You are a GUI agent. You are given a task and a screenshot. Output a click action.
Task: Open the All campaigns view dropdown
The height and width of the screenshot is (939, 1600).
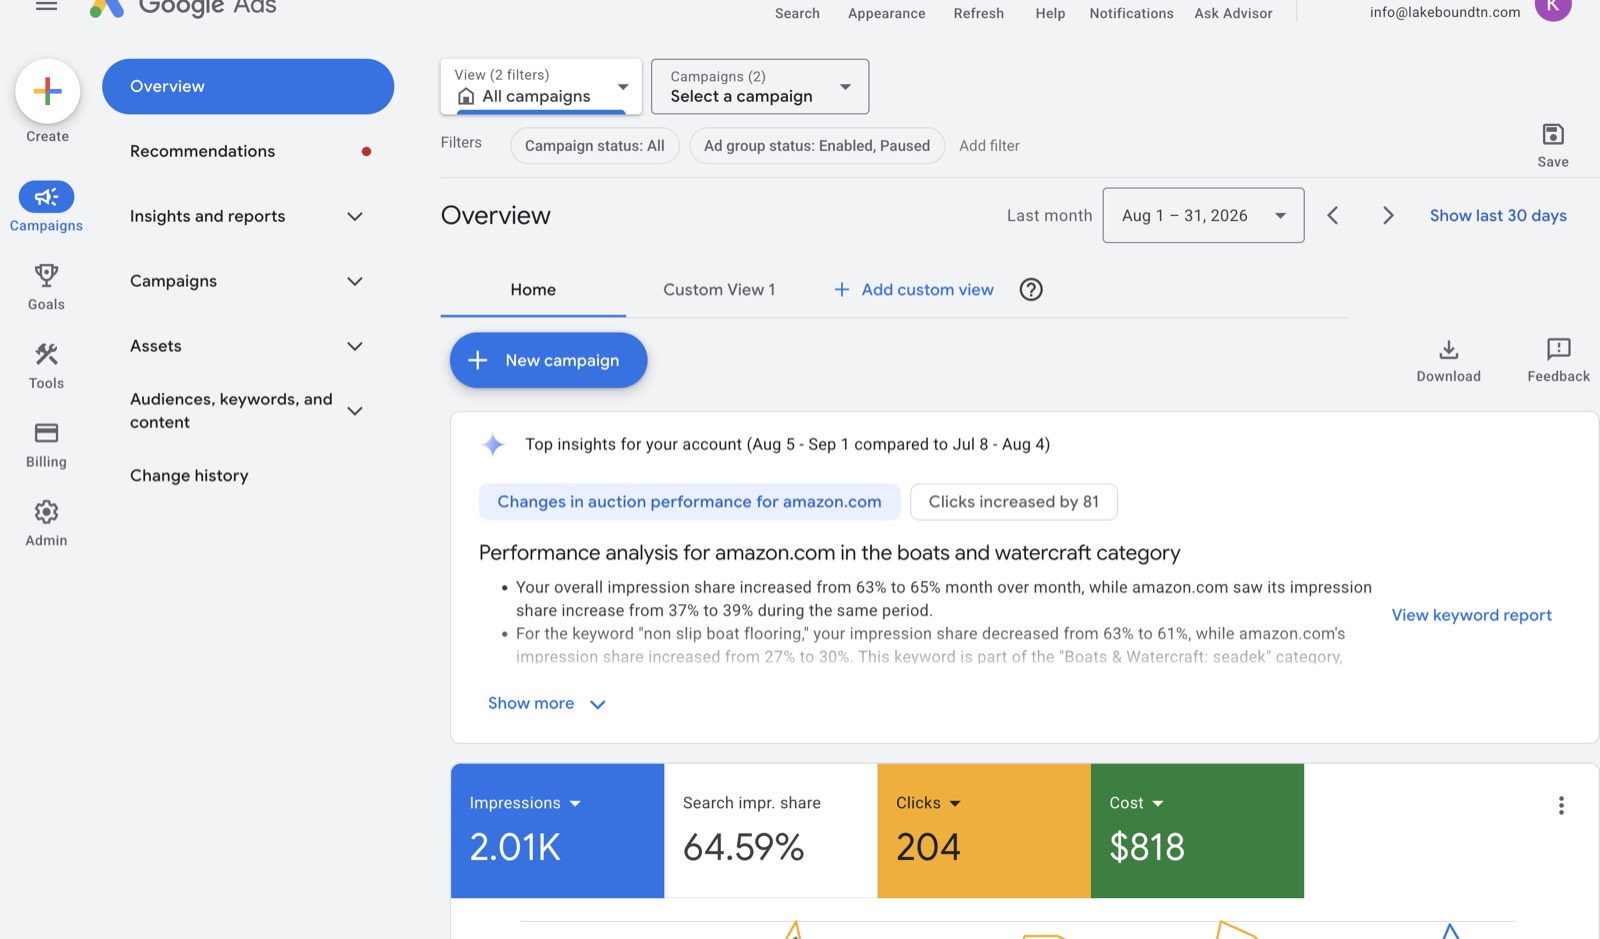point(541,86)
